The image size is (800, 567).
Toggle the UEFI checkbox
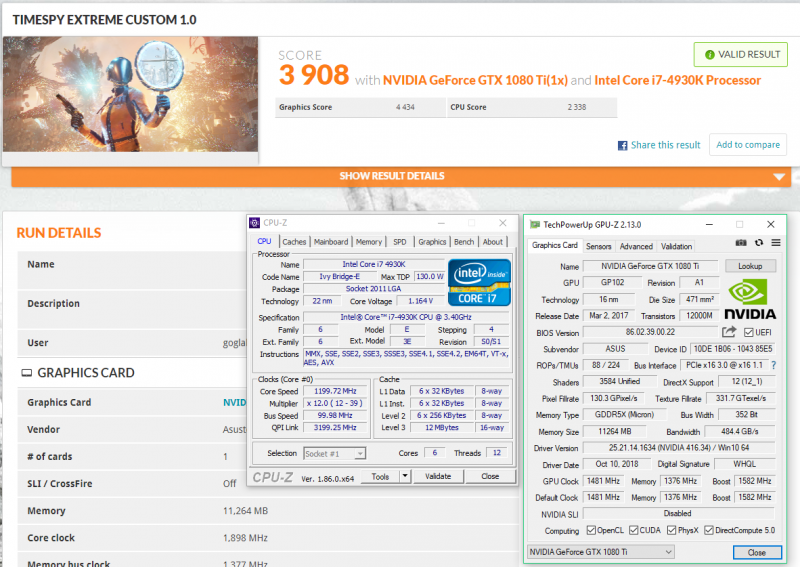click(750, 333)
